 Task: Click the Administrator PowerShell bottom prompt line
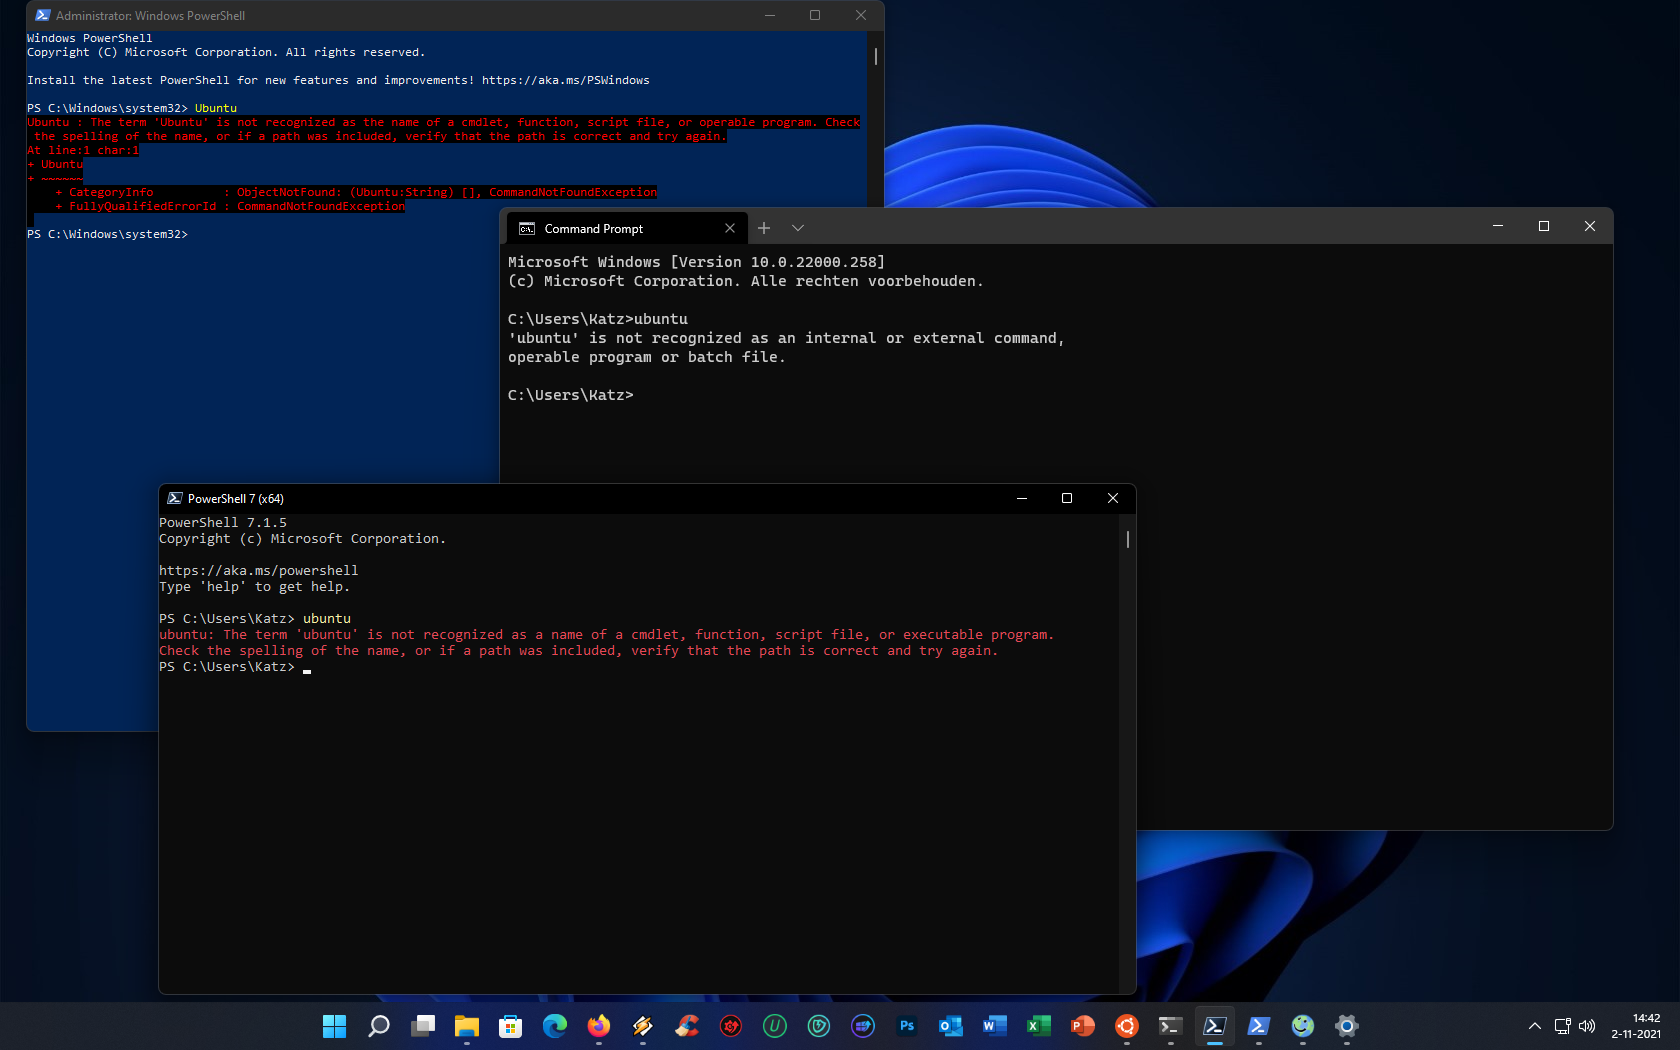point(107,234)
